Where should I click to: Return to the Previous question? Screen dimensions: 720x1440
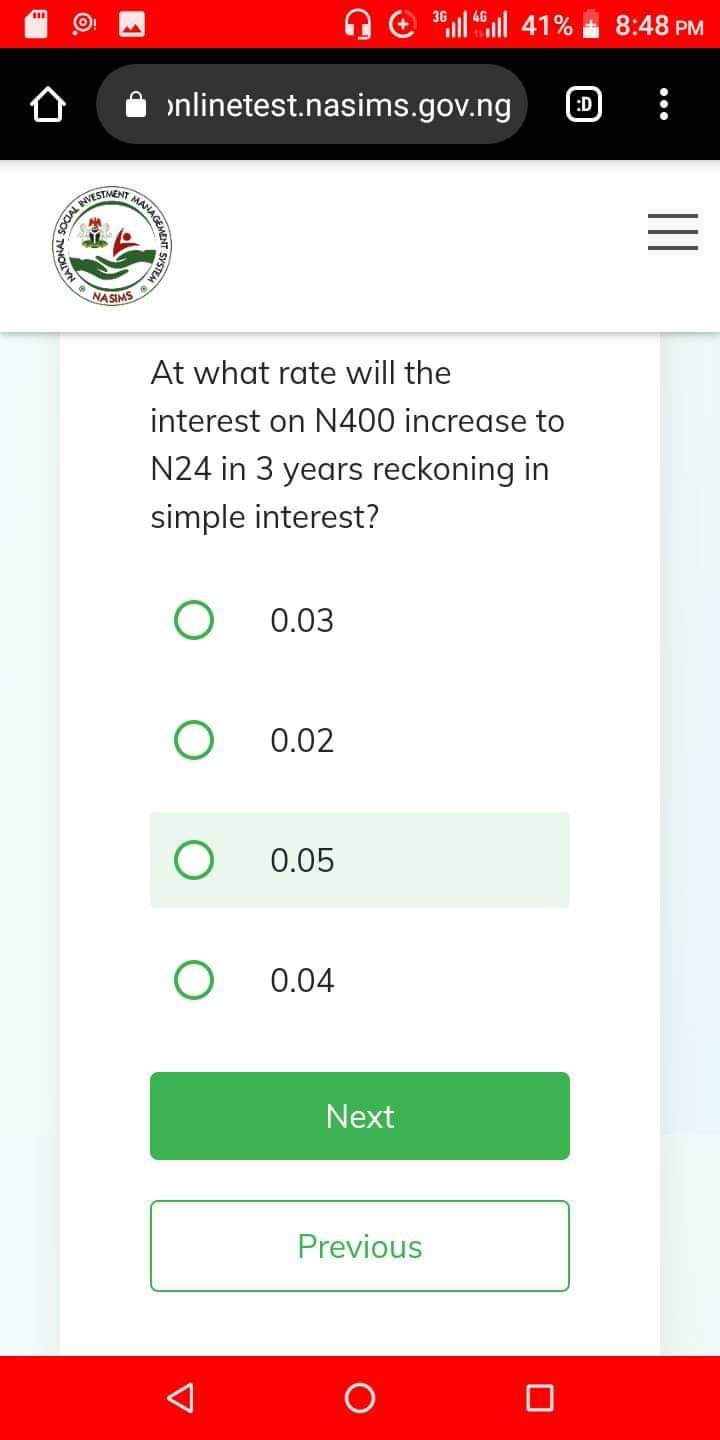(x=360, y=1246)
